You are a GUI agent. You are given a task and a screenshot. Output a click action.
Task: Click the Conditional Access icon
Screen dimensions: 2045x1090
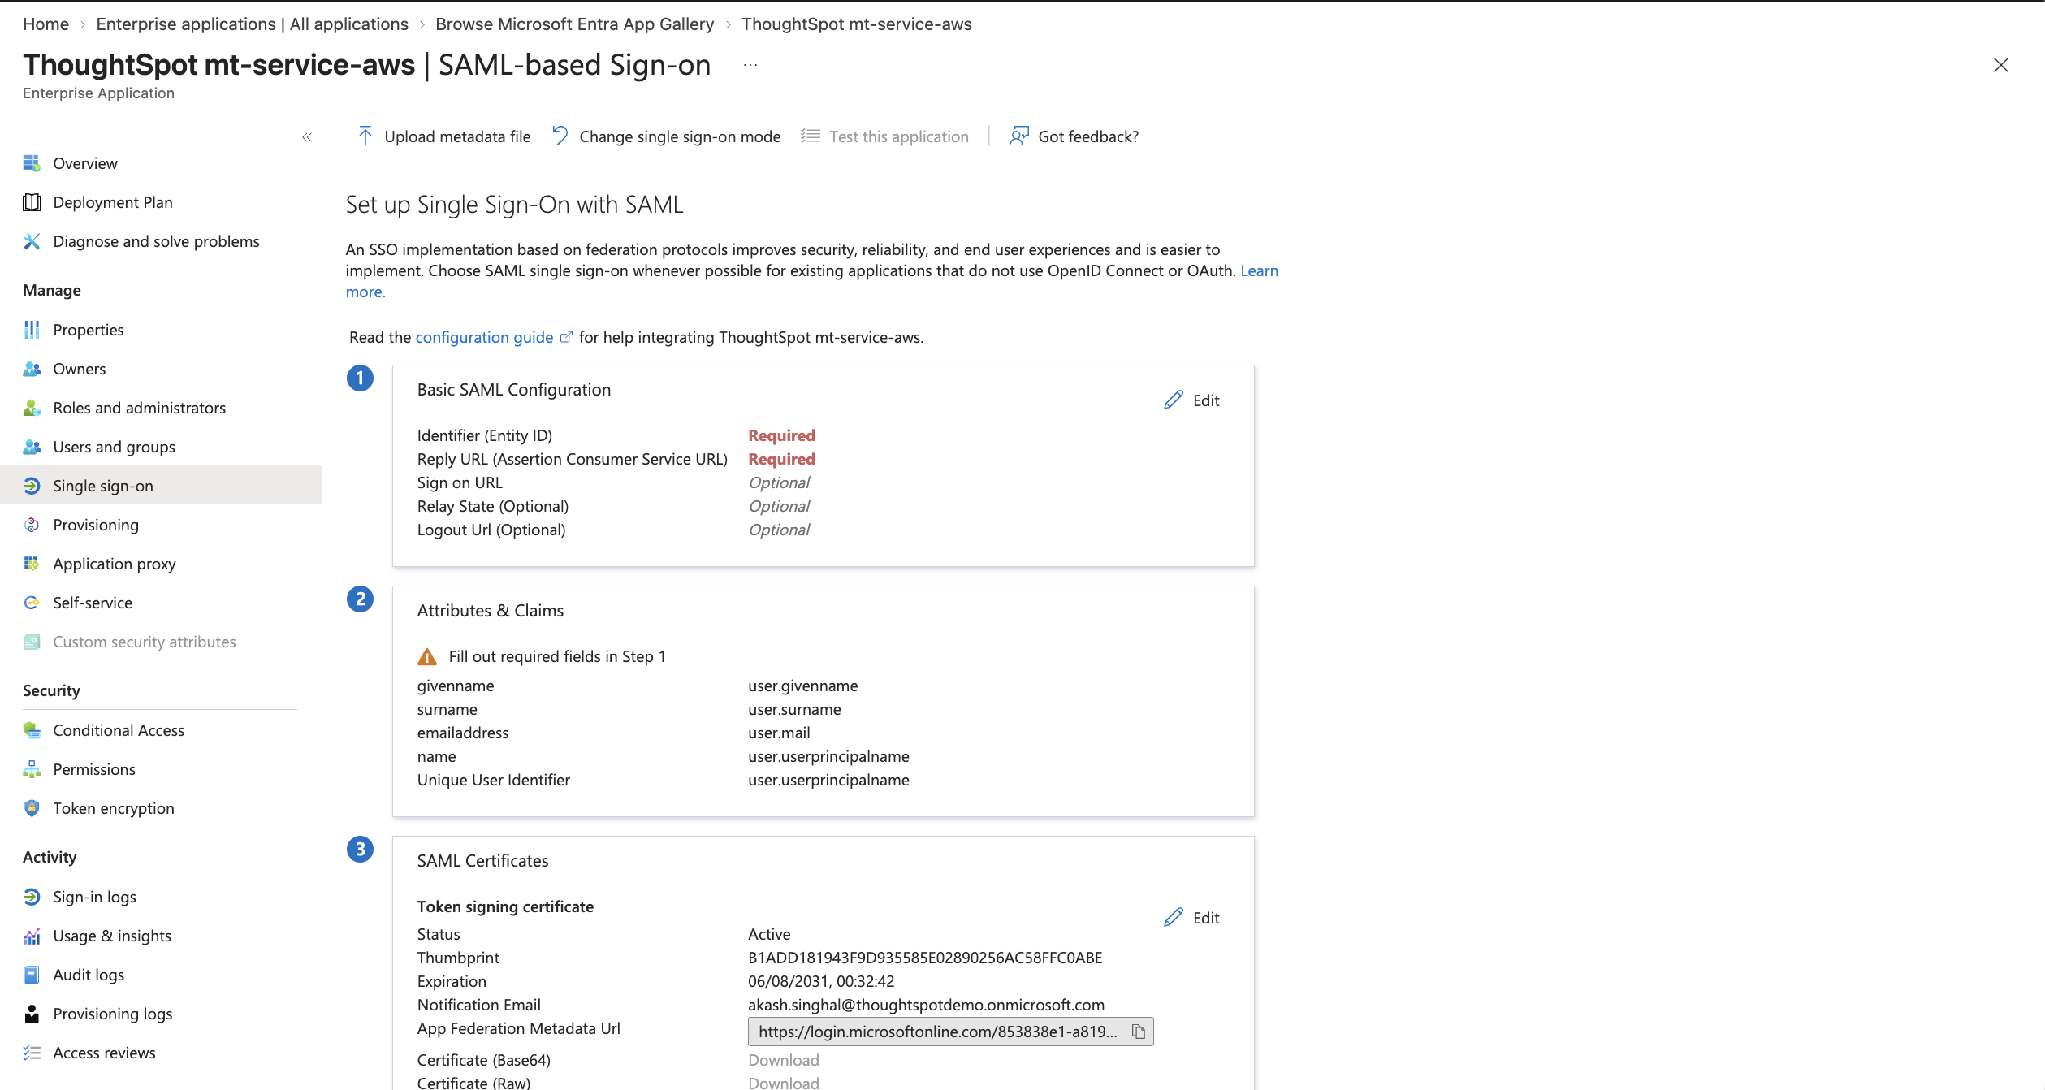tap(32, 730)
